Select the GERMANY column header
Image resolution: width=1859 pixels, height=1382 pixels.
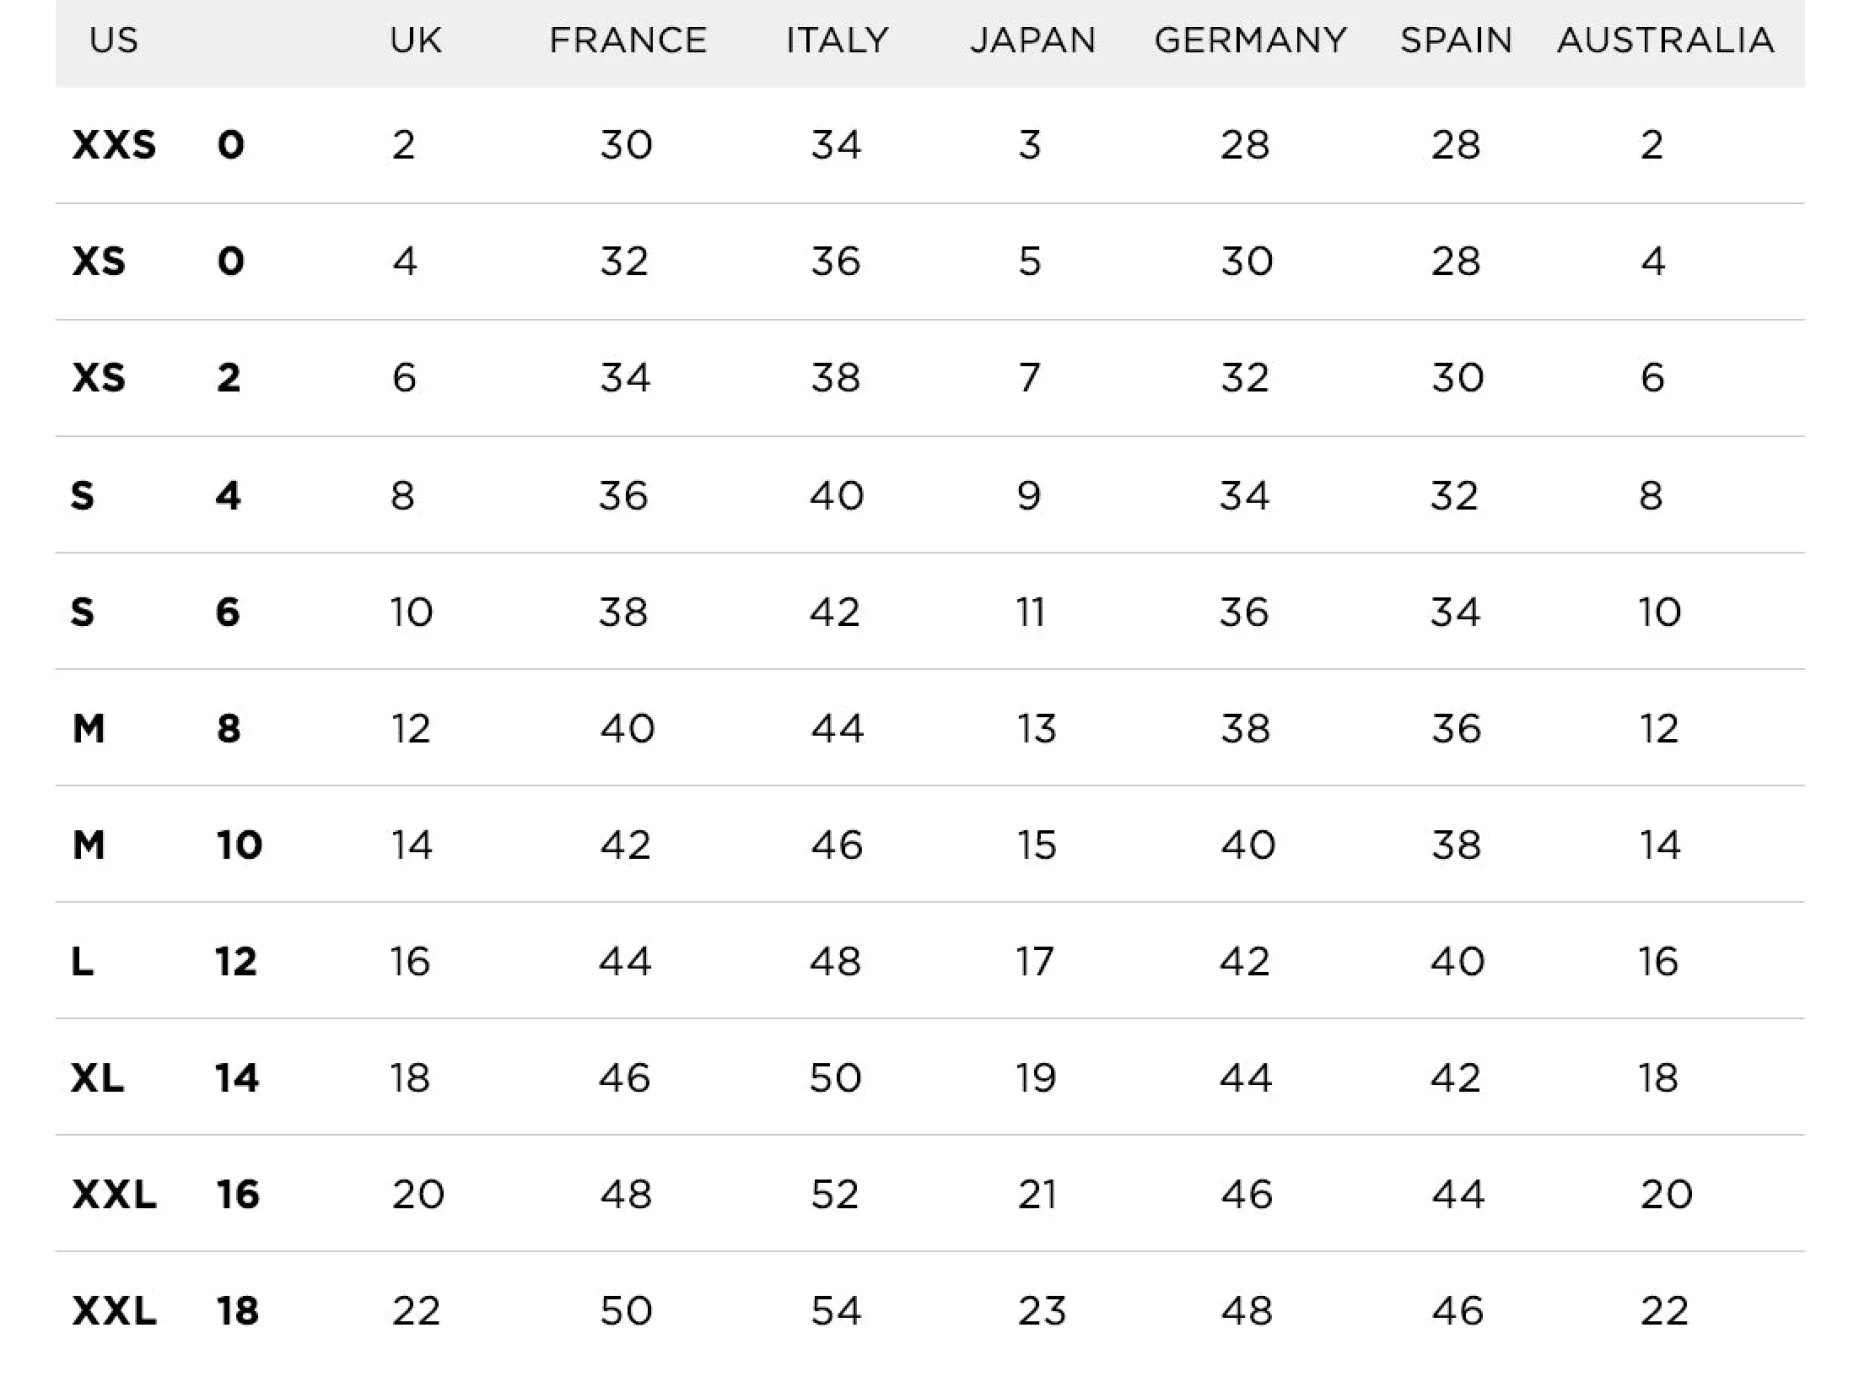tap(1250, 41)
